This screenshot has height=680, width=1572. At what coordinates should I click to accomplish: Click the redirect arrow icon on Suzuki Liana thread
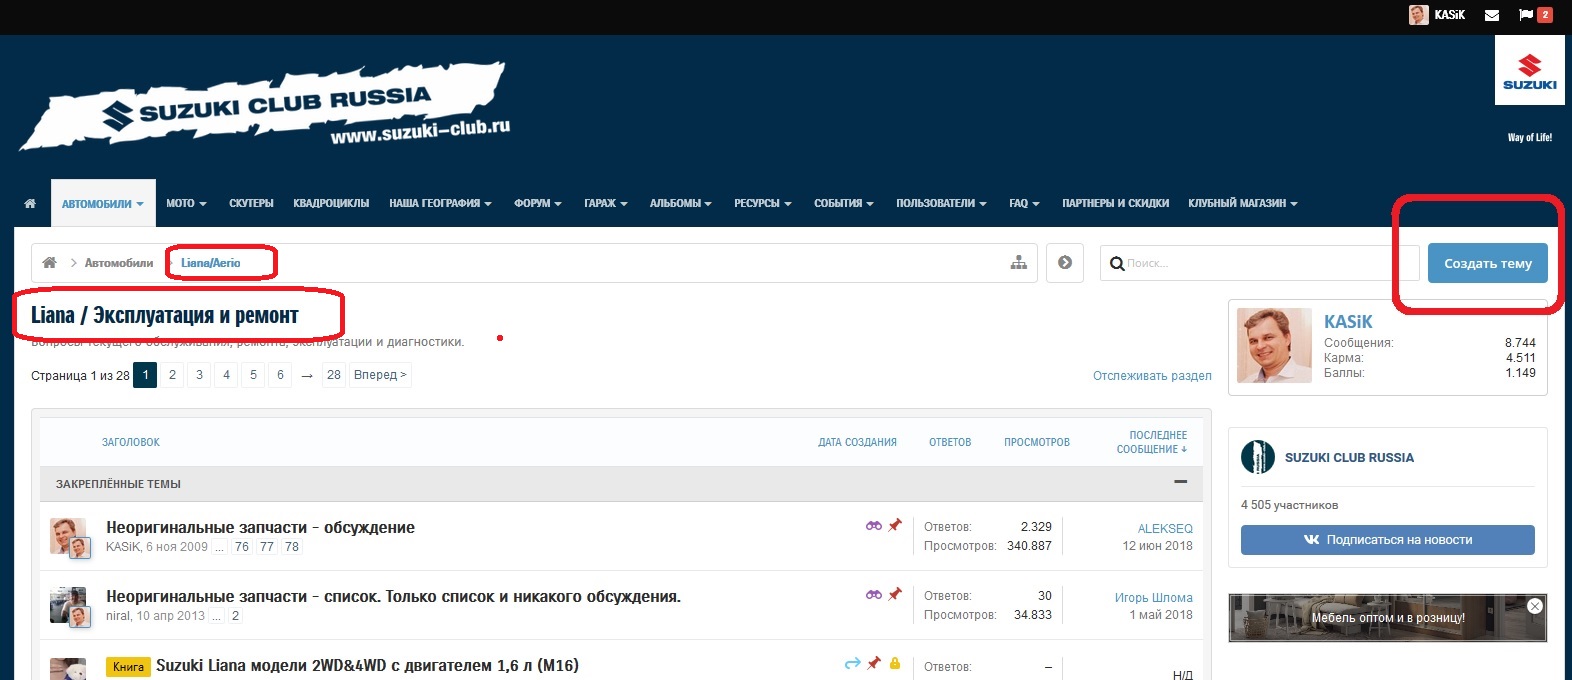coord(853,663)
